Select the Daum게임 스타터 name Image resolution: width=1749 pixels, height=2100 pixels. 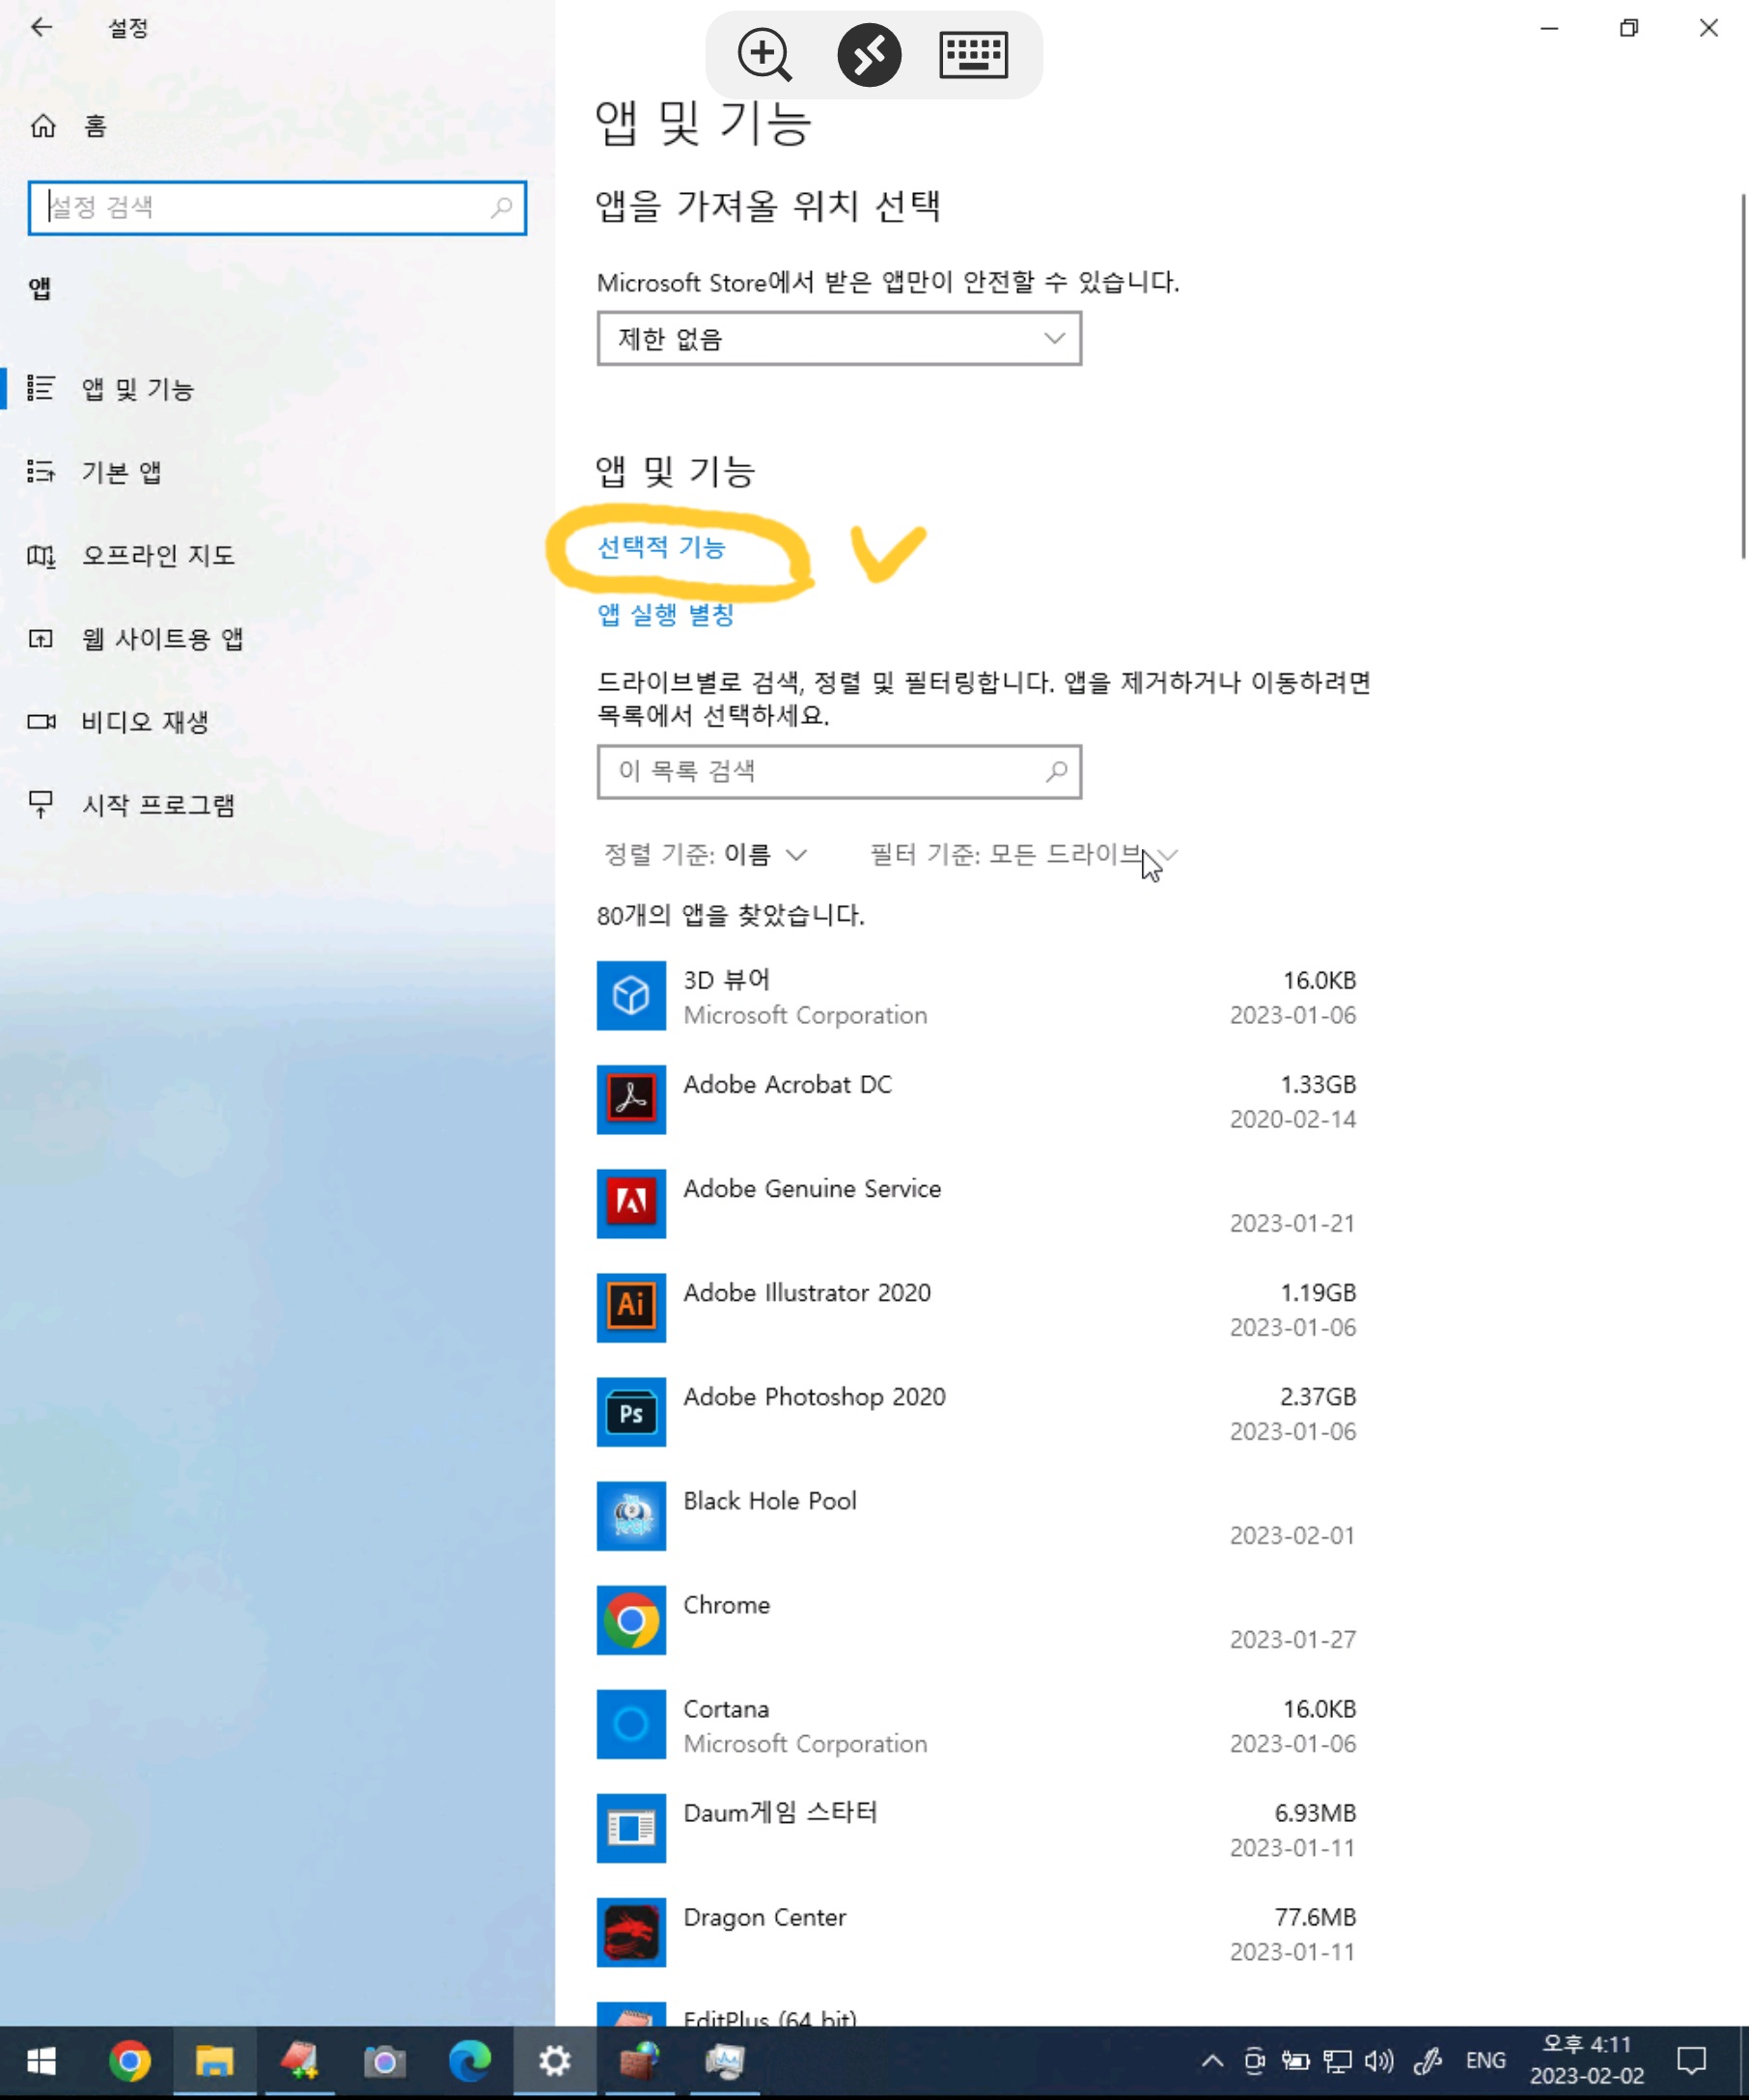(x=780, y=1812)
